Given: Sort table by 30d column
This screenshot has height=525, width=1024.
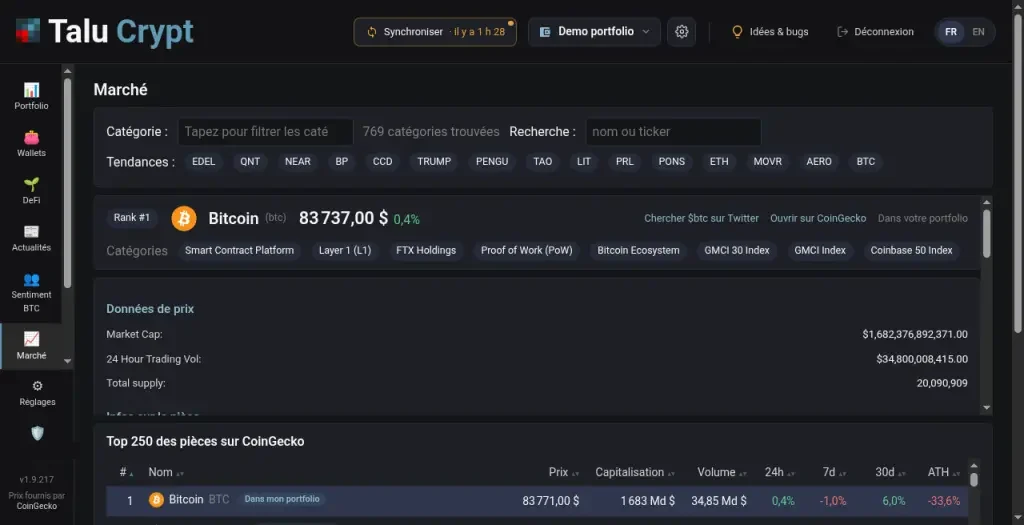Looking at the screenshot, I should click(x=891, y=472).
